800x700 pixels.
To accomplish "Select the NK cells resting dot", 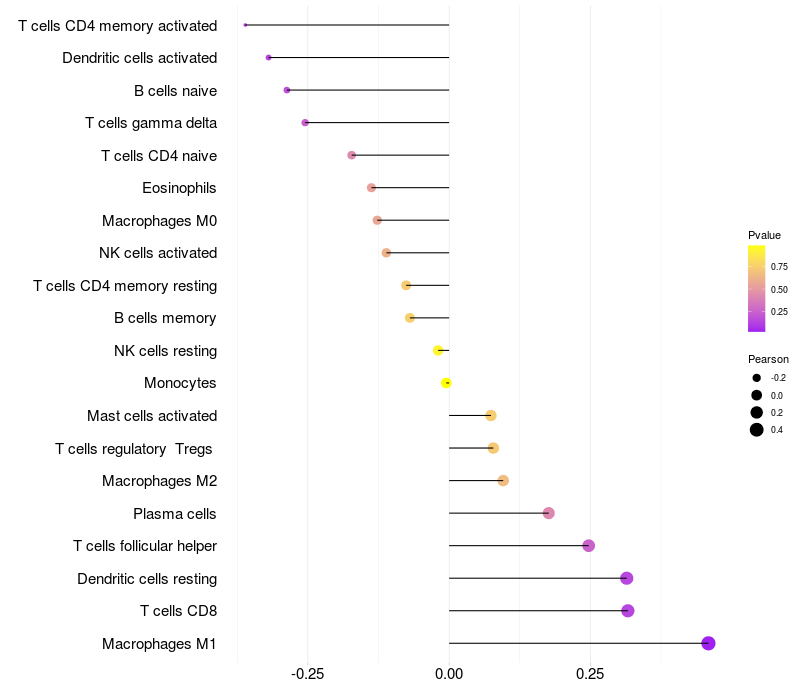I will coord(438,351).
